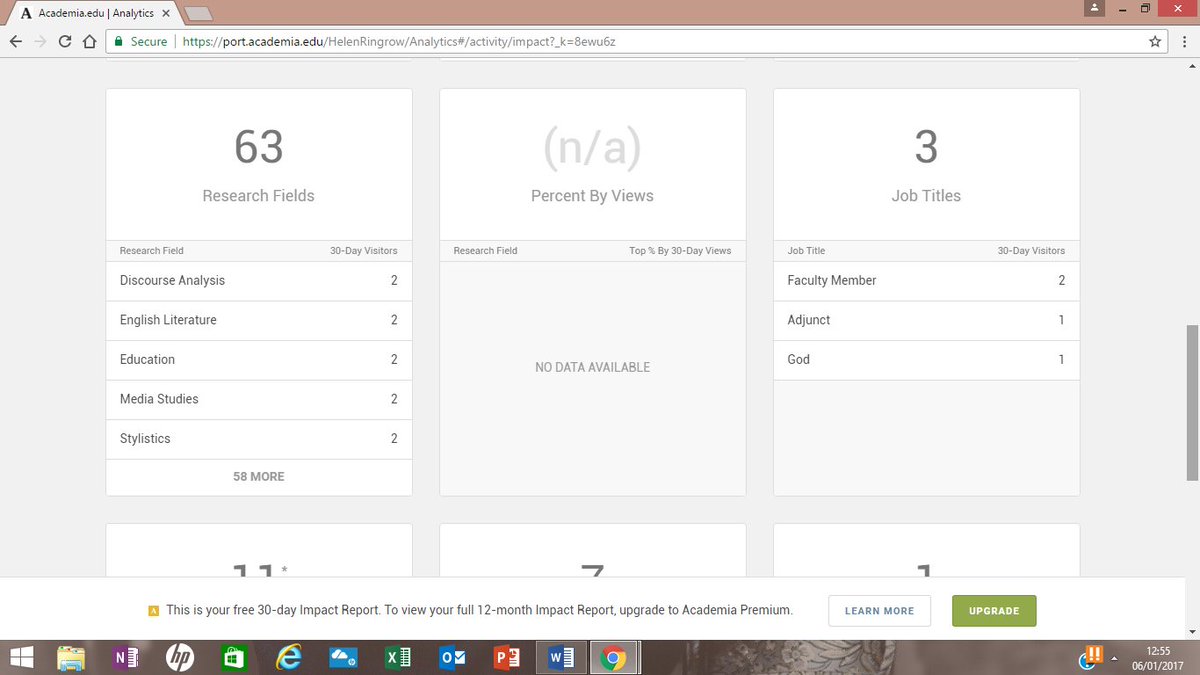The image size is (1200, 675).
Task: Open the Windows Start button
Action: [23, 657]
